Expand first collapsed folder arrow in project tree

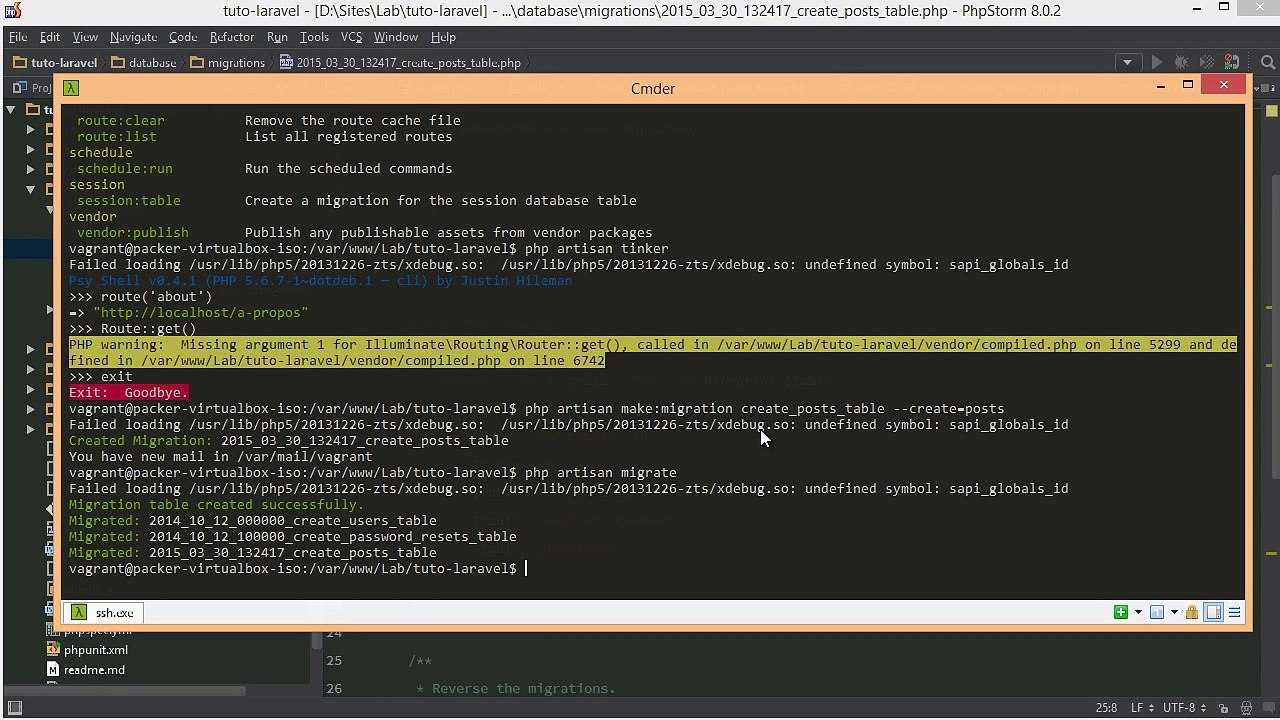click(x=31, y=129)
